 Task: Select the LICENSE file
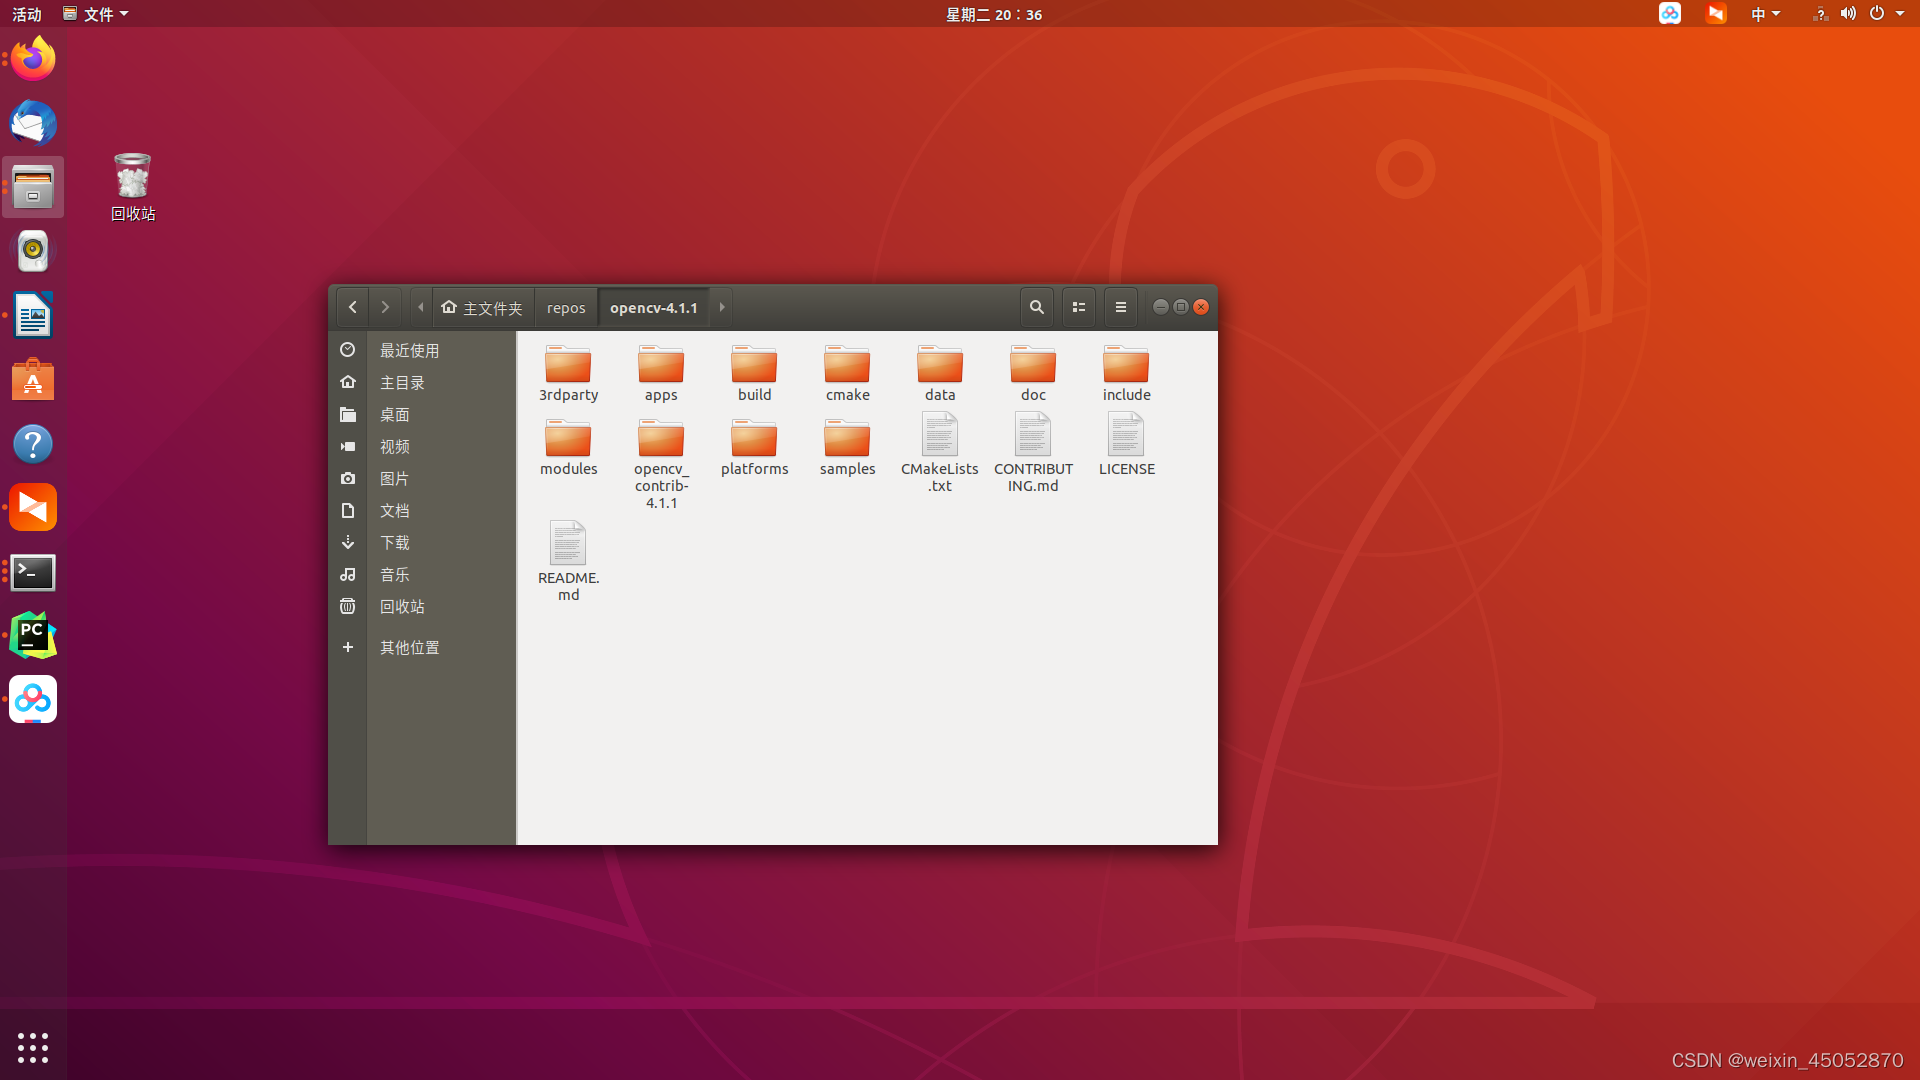(x=1126, y=446)
